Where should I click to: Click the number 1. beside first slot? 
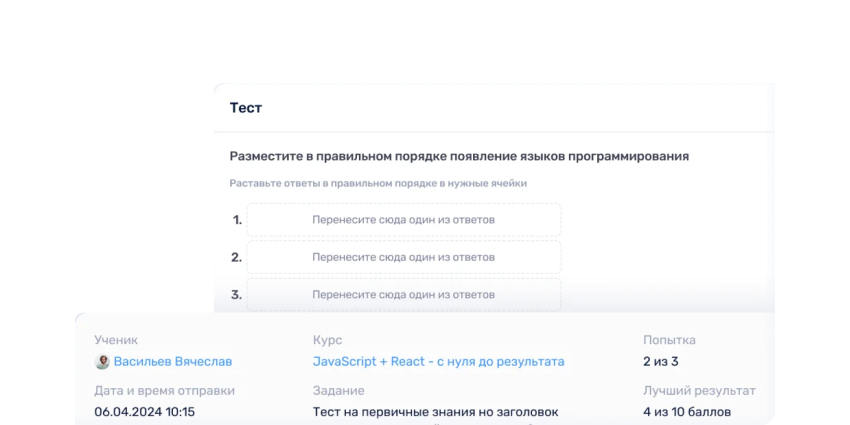point(237,220)
